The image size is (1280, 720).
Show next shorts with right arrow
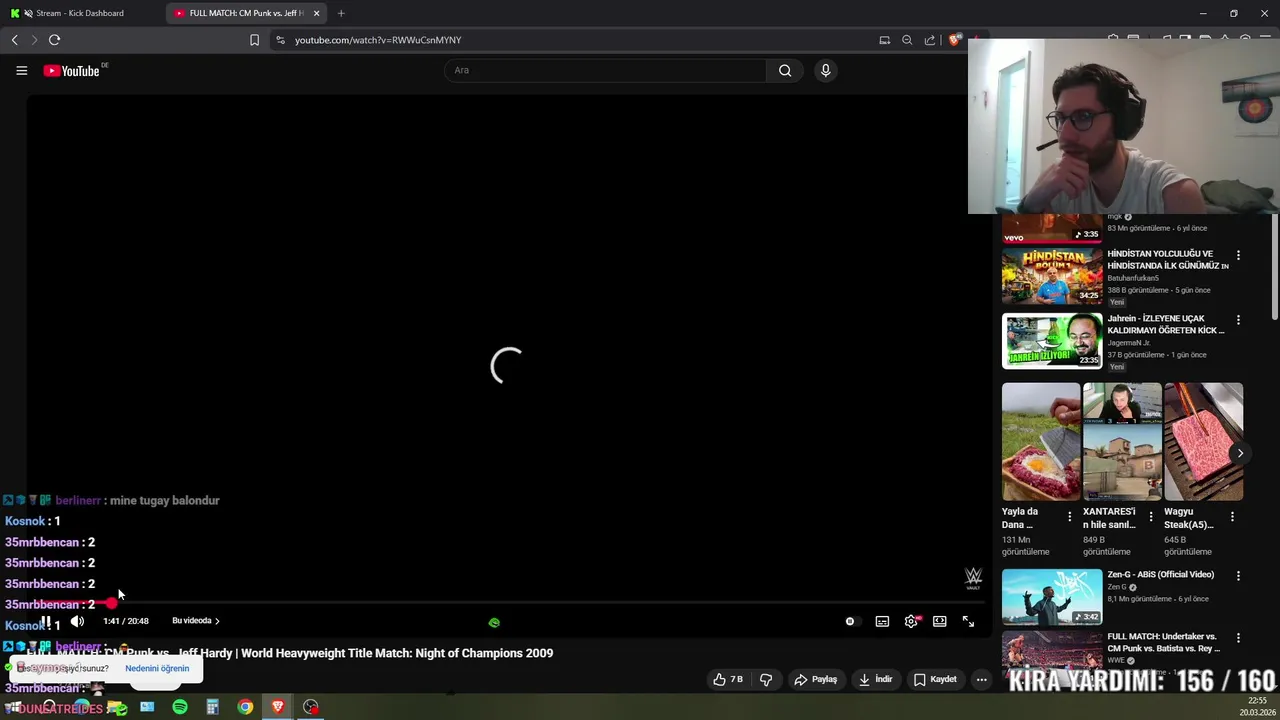click(x=1240, y=453)
